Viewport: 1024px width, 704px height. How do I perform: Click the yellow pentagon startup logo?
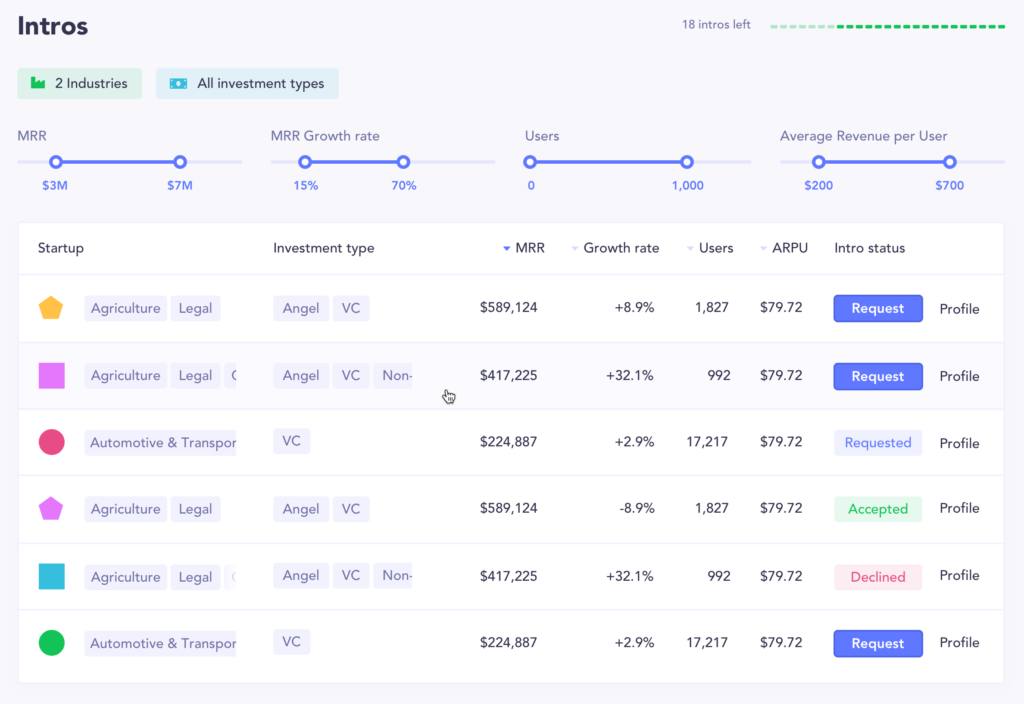coord(51,309)
